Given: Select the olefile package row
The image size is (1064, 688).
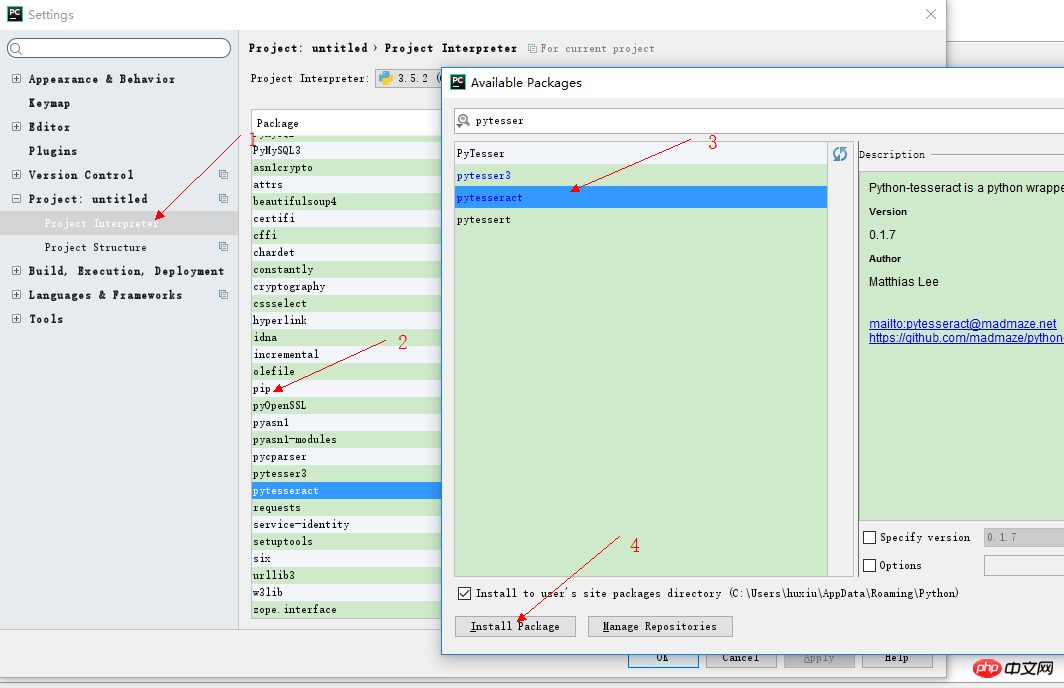Looking at the screenshot, I should pos(347,371).
